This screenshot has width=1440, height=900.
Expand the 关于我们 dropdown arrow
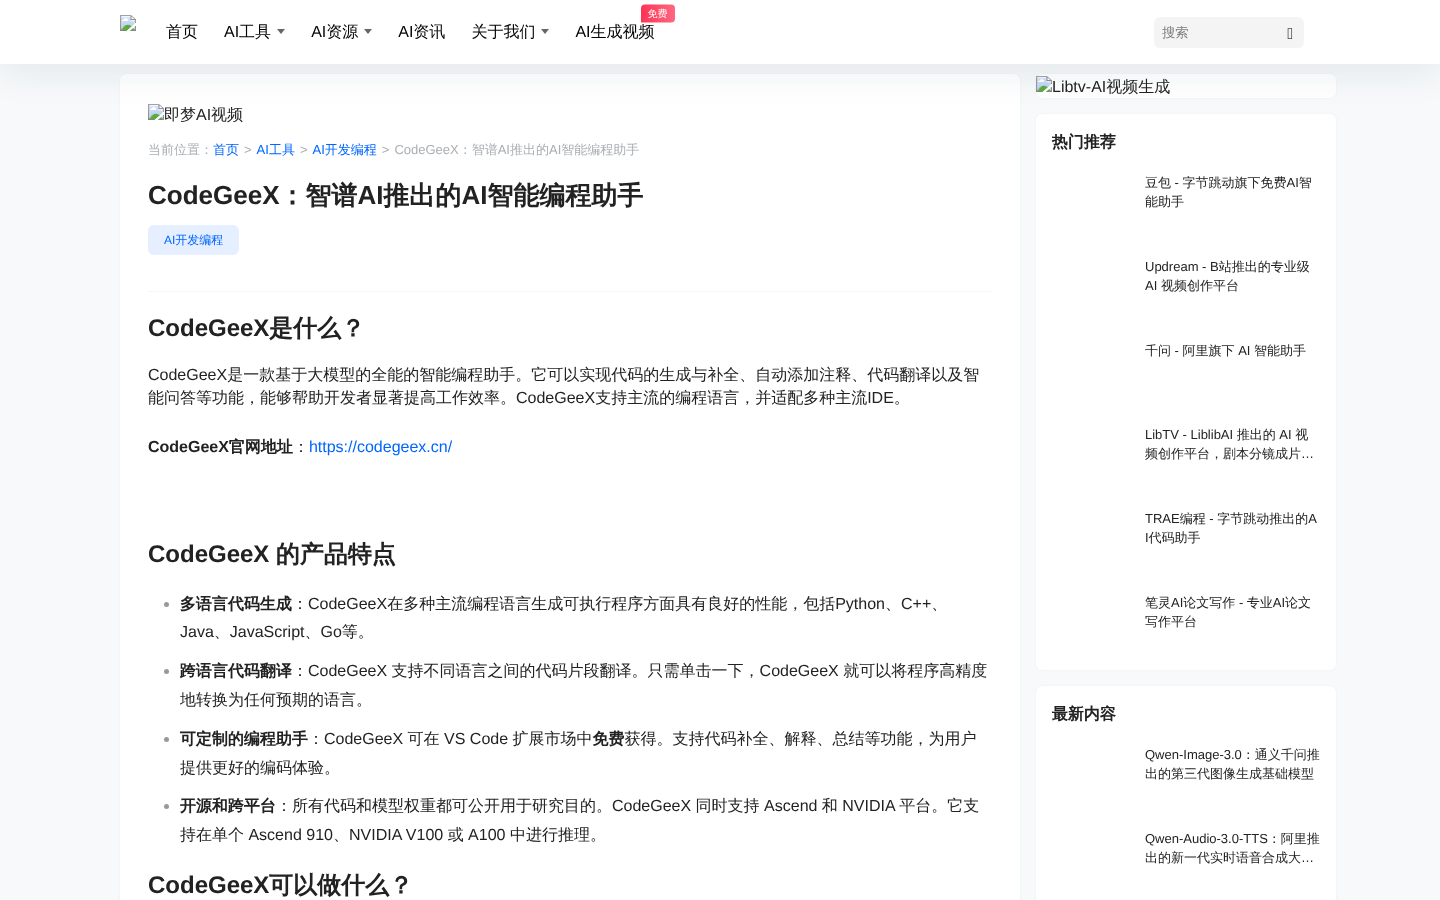(x=545, y=32)
